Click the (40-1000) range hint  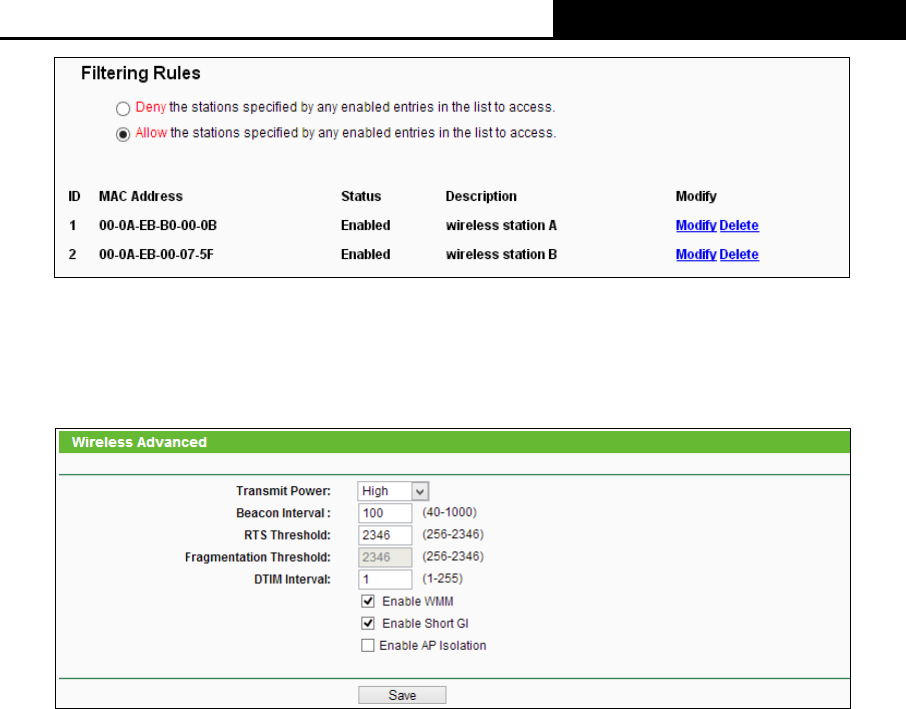click(x=450, y=513)
